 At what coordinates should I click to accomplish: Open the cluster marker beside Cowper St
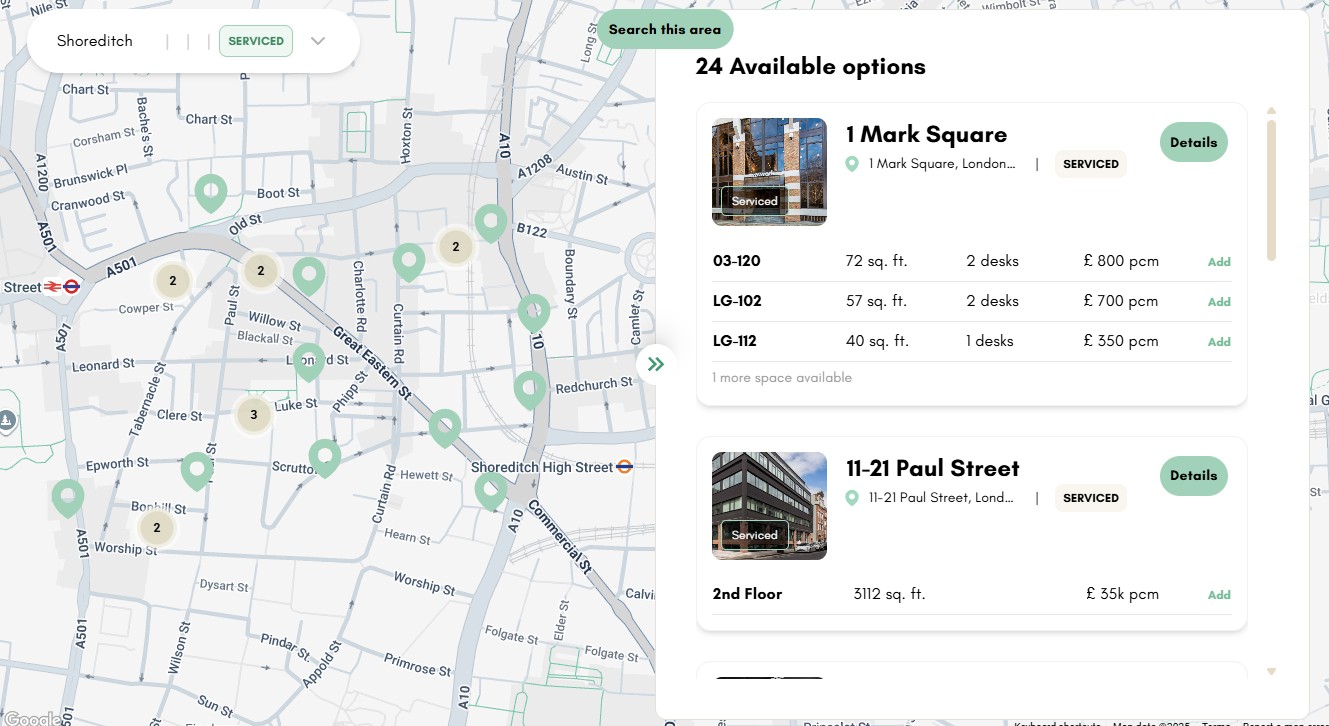173,281
